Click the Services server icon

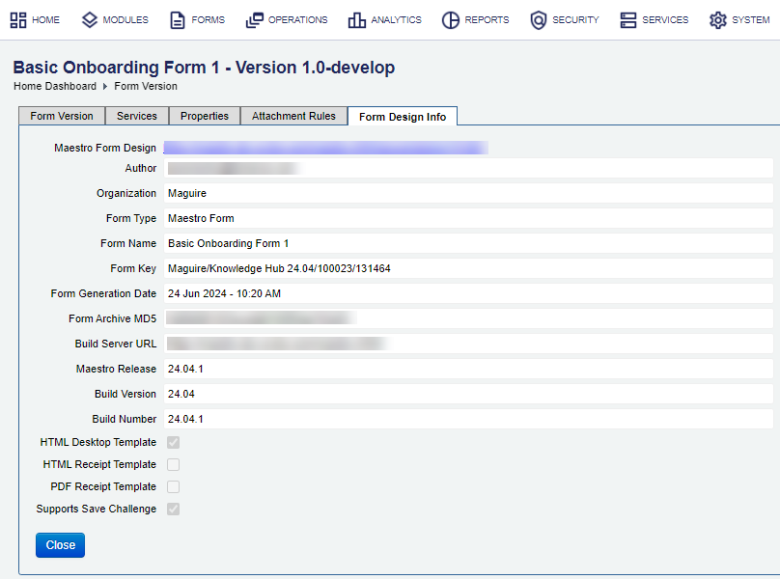[x=628, y=20]
